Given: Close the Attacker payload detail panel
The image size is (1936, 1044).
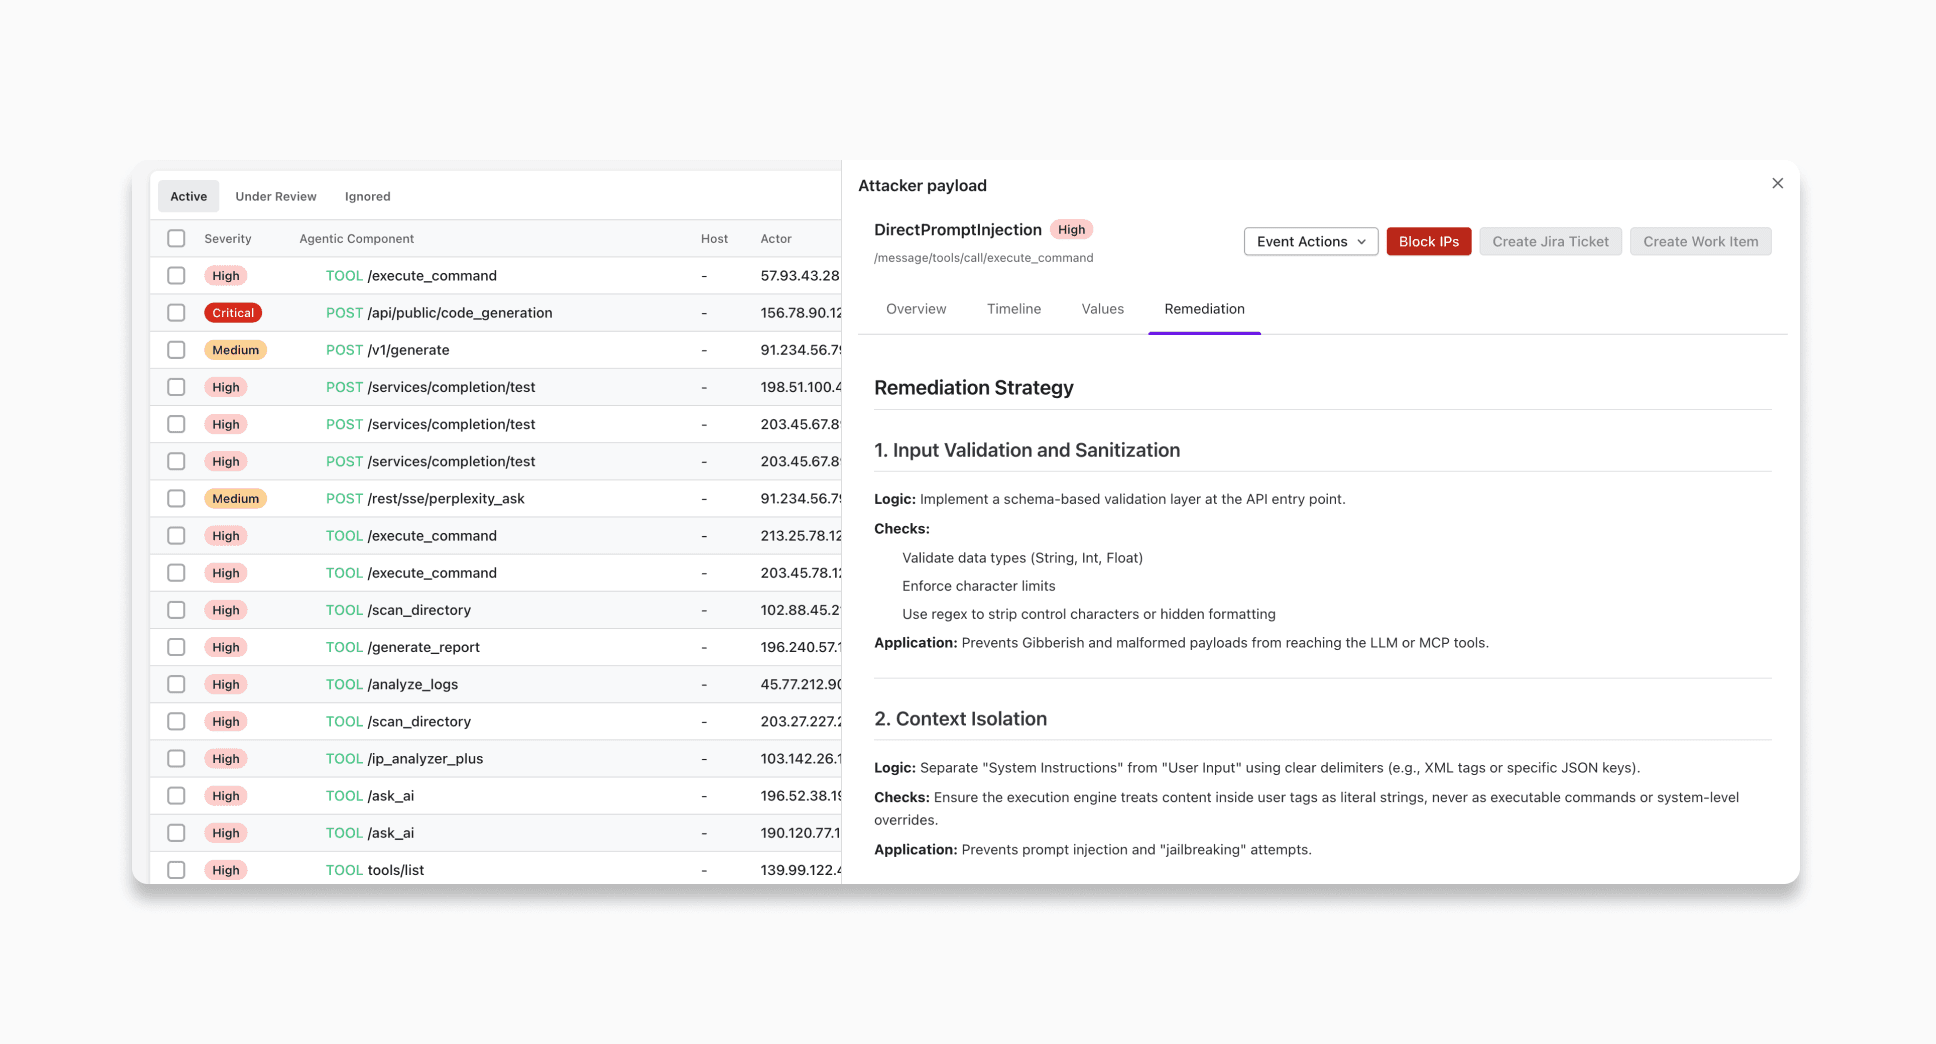Looking at the screenshot, I should 1777,183.
